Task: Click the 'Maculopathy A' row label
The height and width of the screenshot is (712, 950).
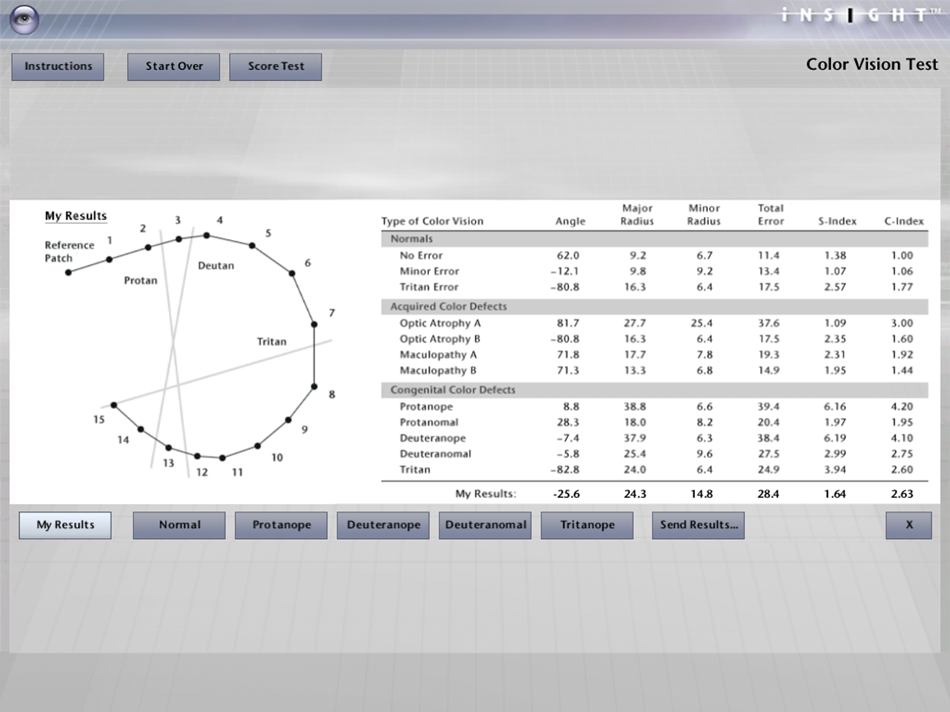Action: tap(438, 355)
